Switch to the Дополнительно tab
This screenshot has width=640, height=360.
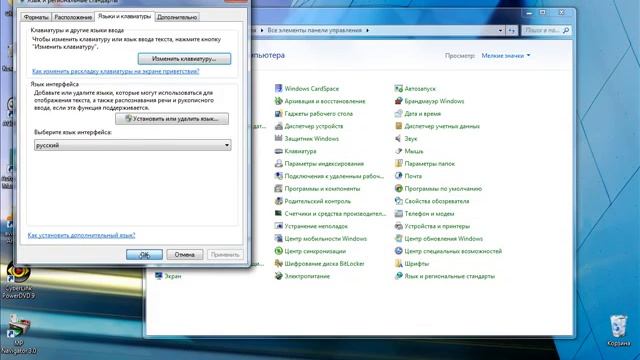click(x=177, y=17)
